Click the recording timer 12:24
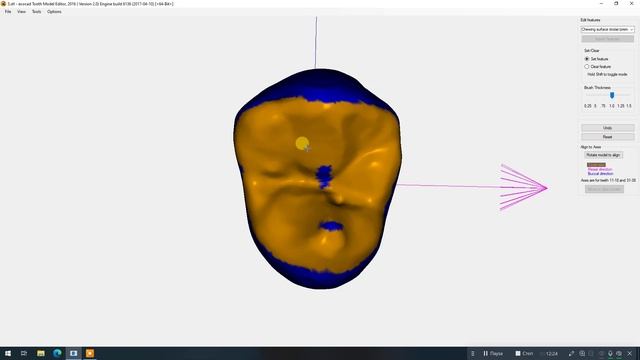Screen dimensions: 640x360 click(x=551, y=353)
